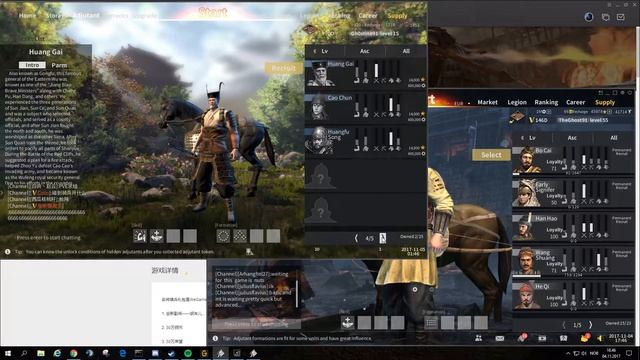640x360 pixels.
Task: Click first skill icon in right window
Action: tap(347, 322)
